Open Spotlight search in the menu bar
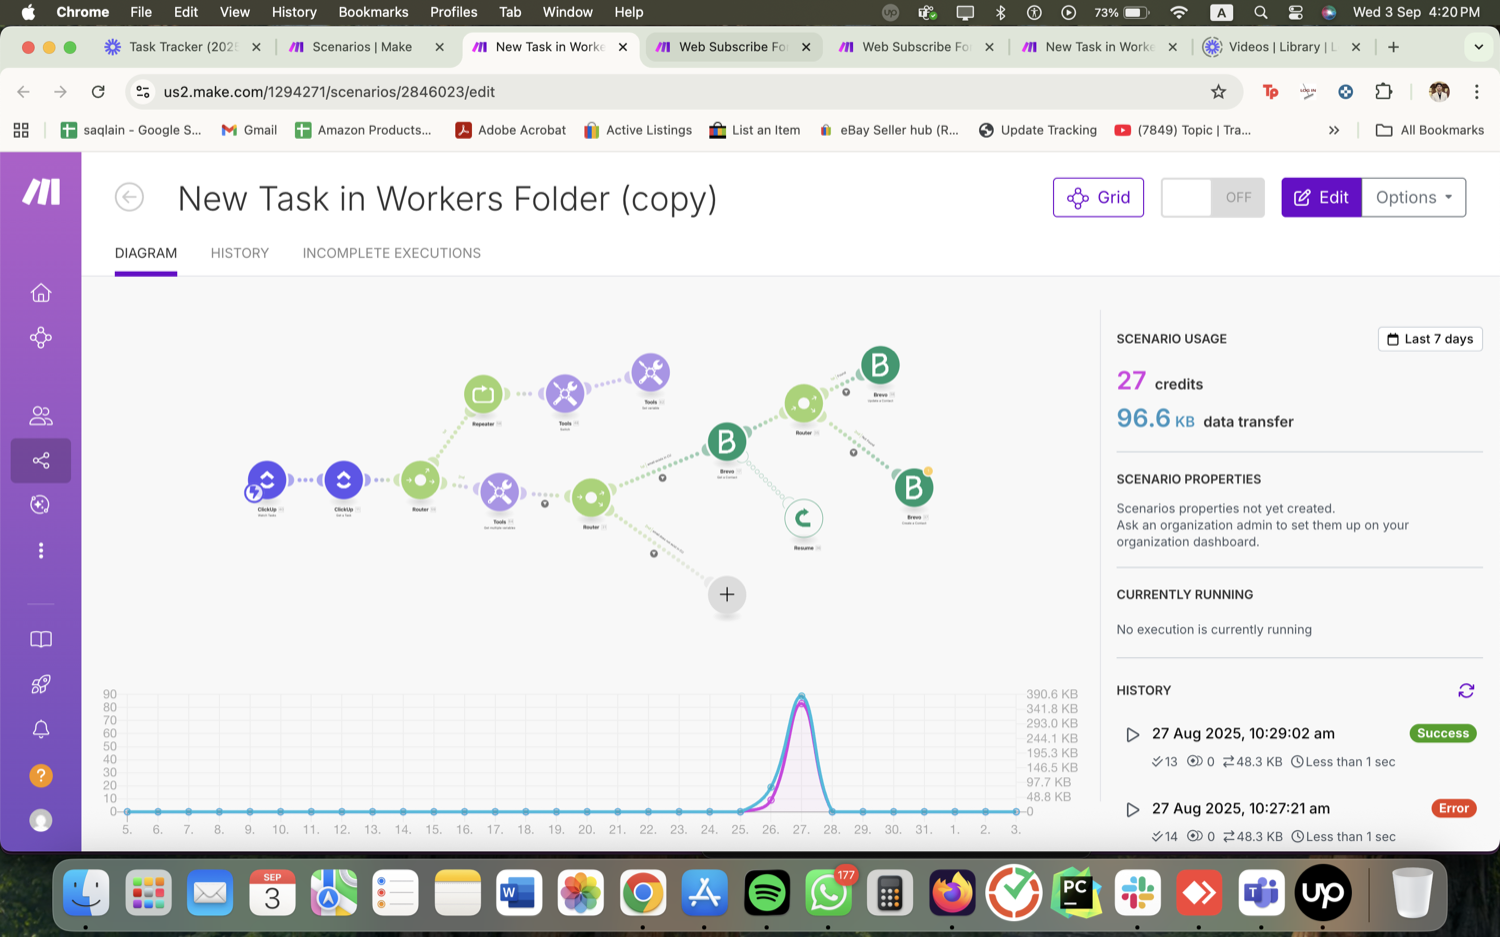1500x937 pixels. [x=1260, y=12]
